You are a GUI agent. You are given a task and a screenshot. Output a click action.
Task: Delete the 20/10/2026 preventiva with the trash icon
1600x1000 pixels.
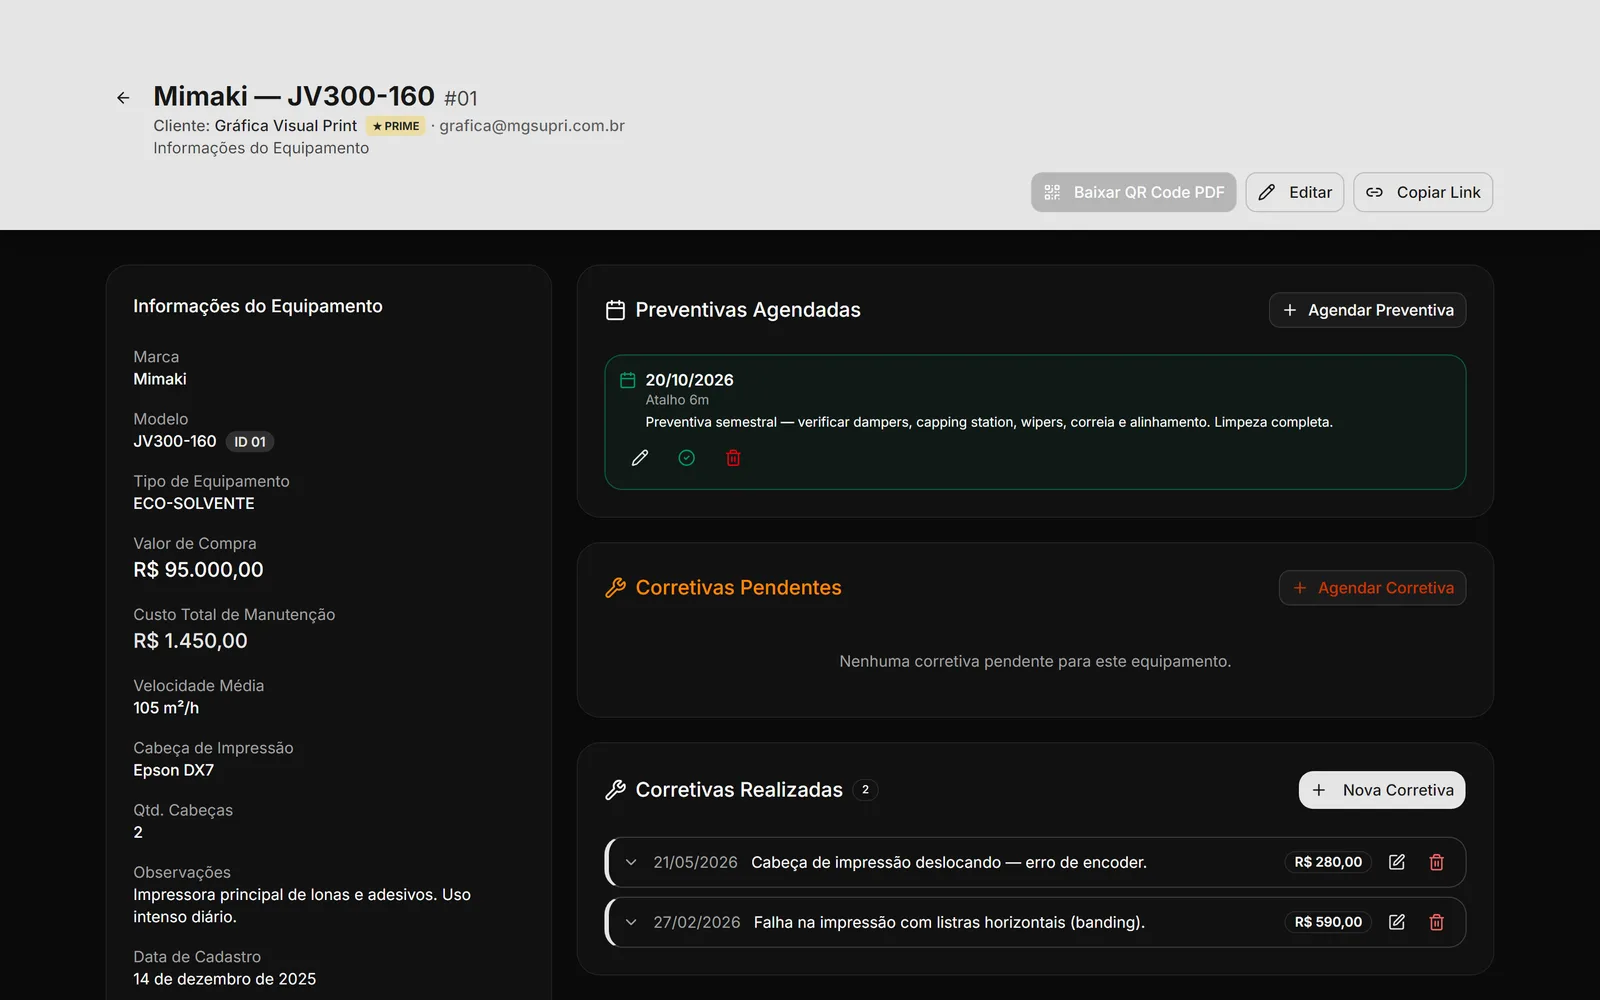[733, 458]
